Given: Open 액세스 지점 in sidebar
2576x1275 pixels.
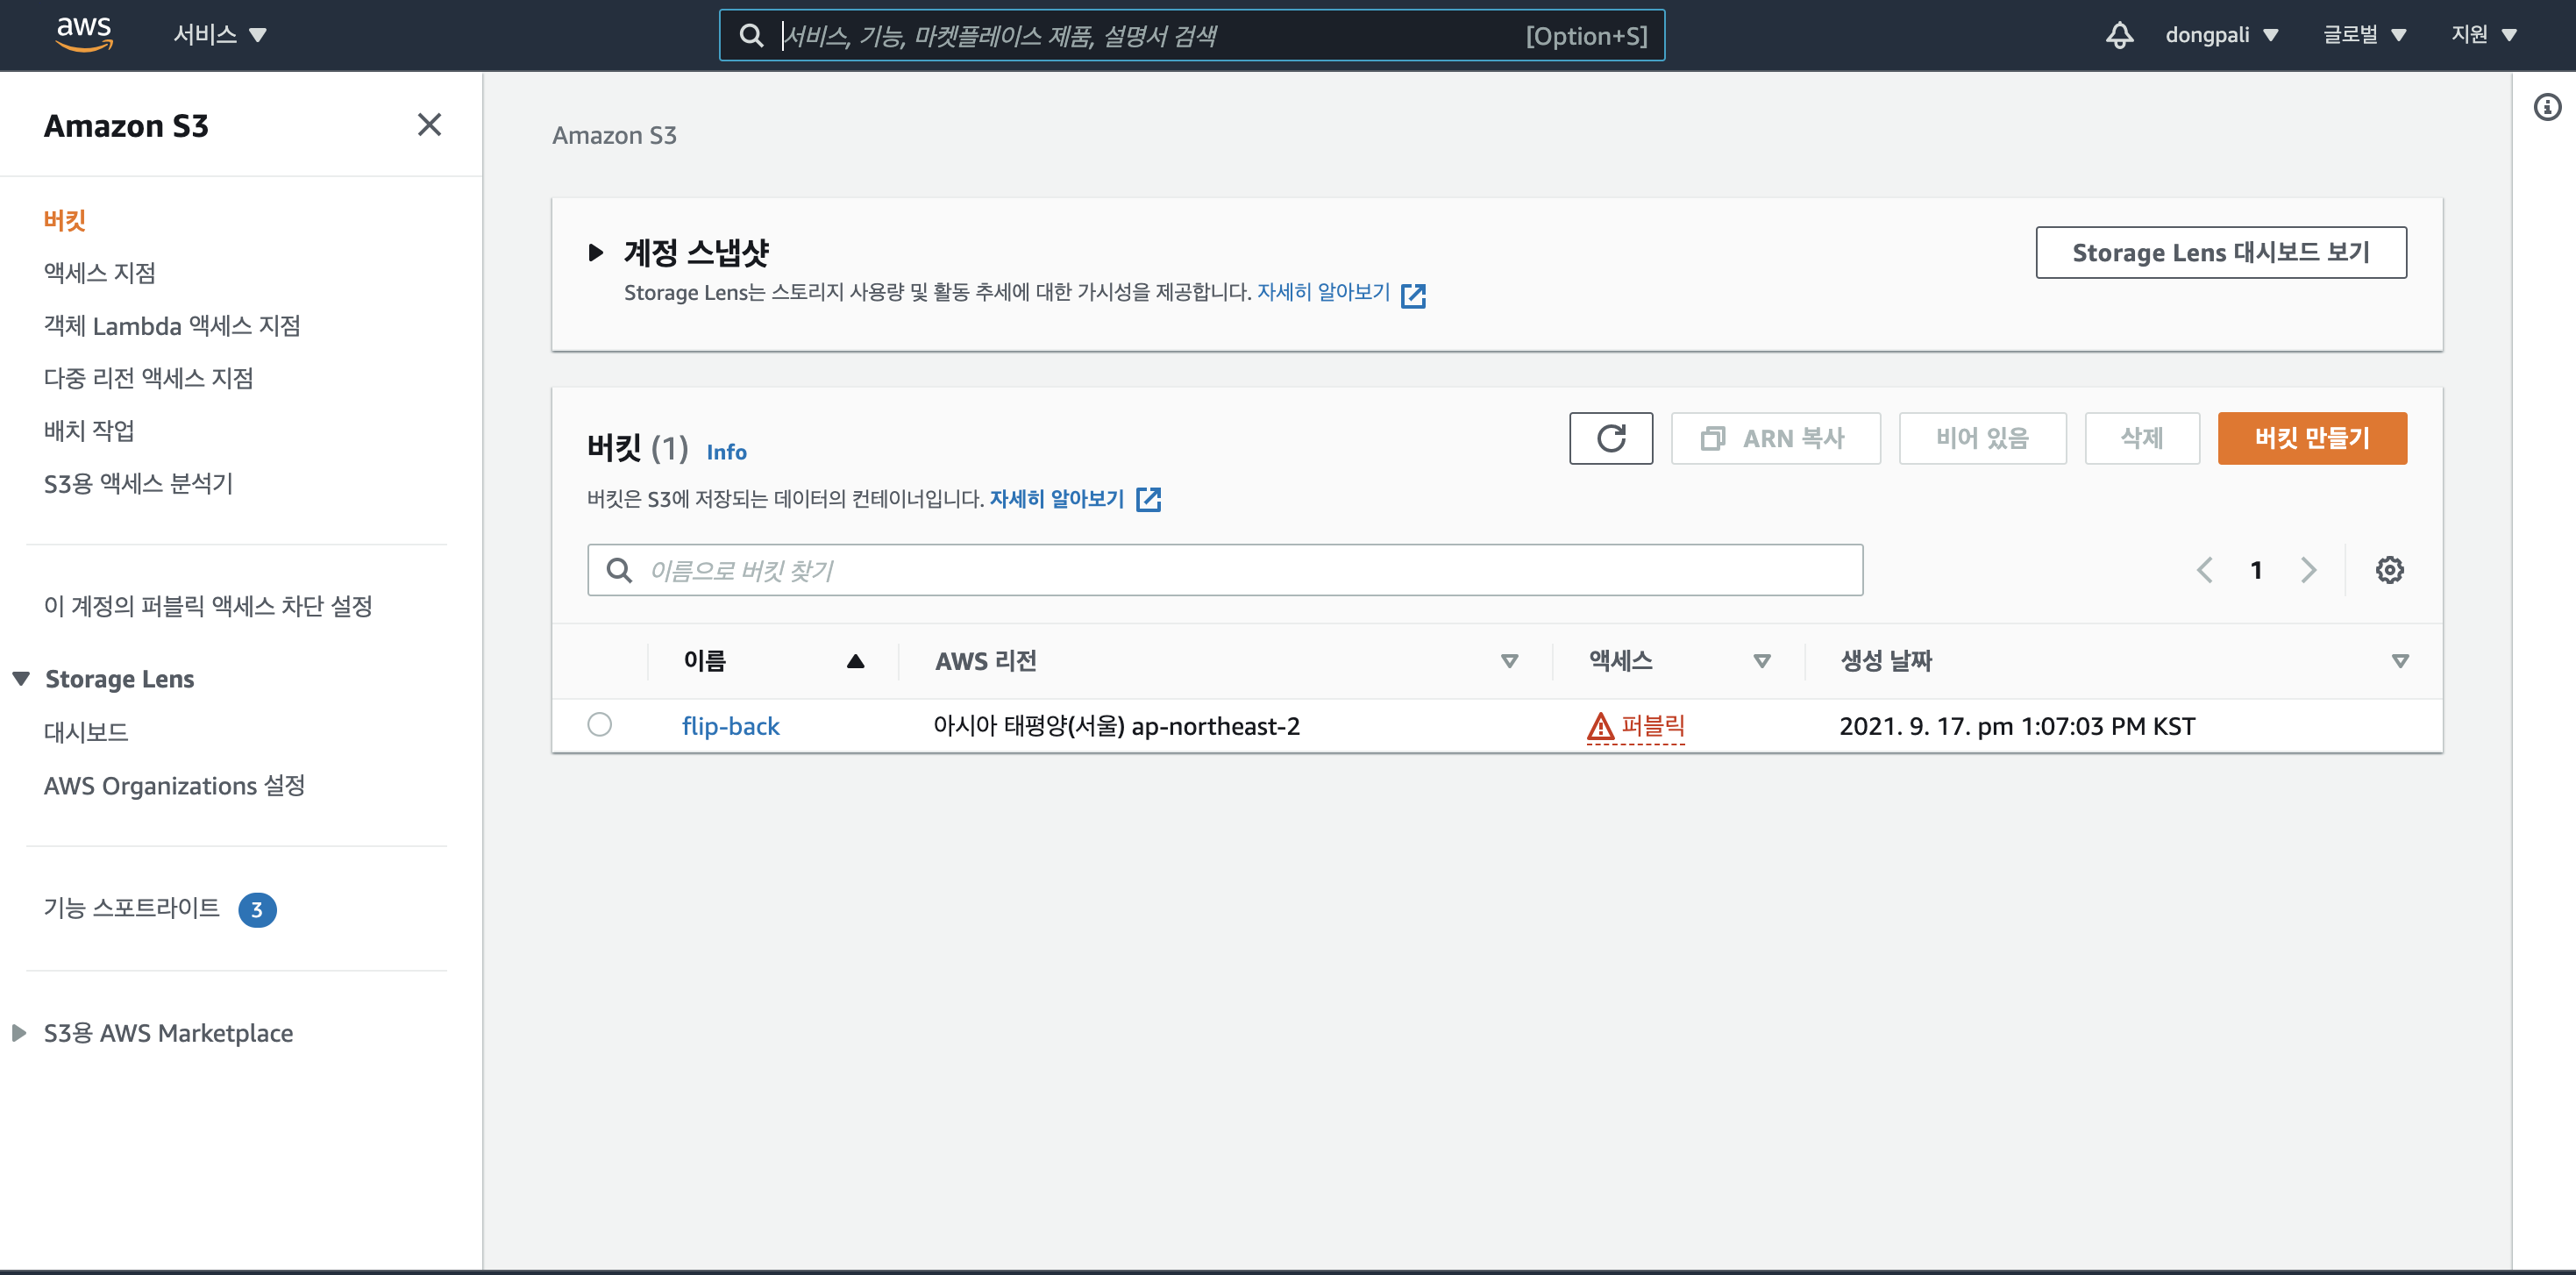Looking at the screenshot, I should click(99, 273).
